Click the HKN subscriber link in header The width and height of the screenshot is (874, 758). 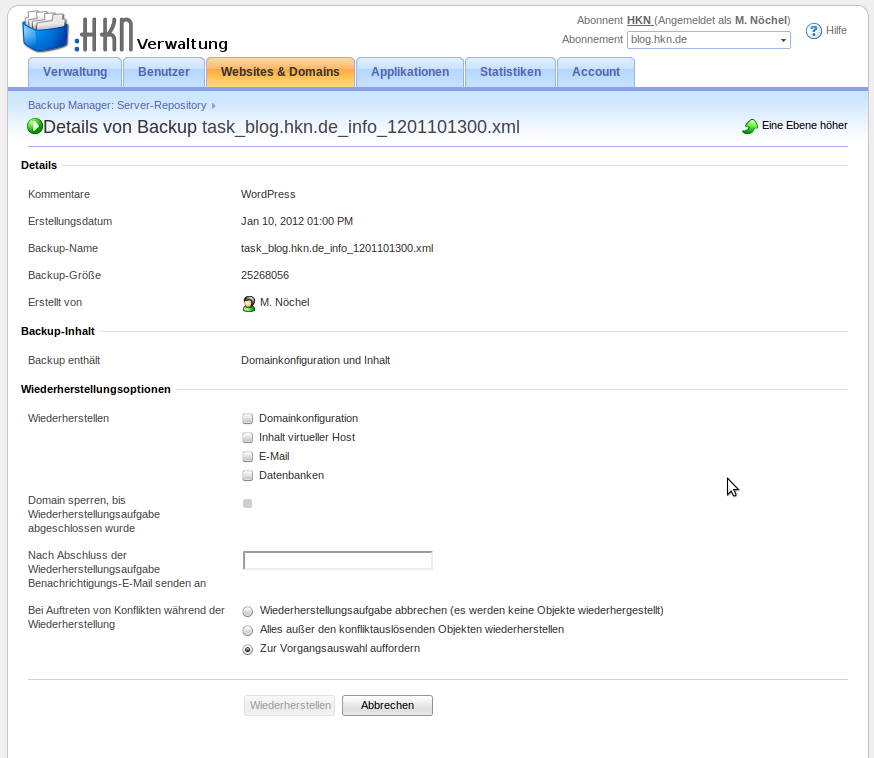click(639, 20)
